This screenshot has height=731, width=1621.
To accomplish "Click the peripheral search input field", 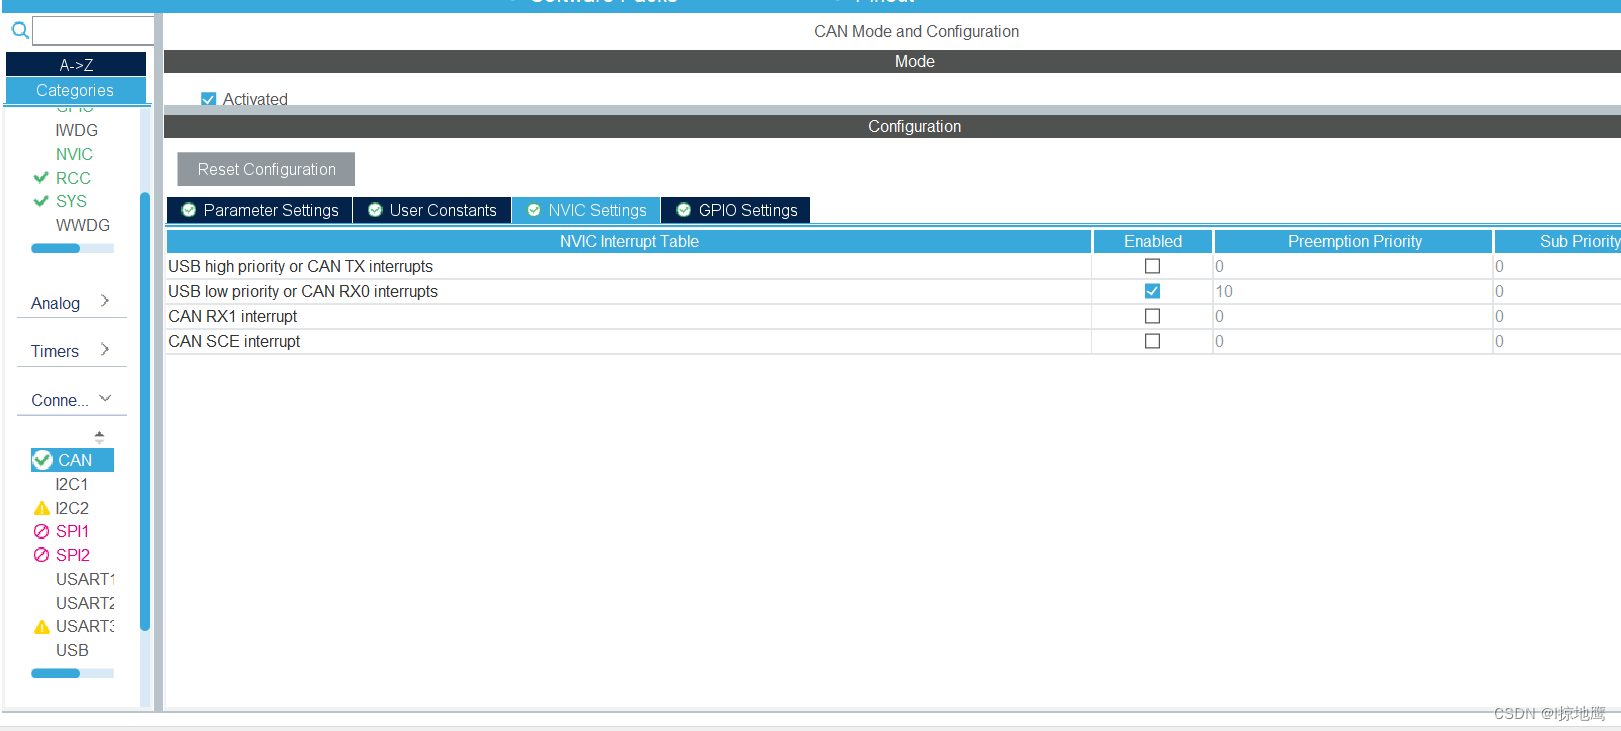I will (x=93, y=30).
